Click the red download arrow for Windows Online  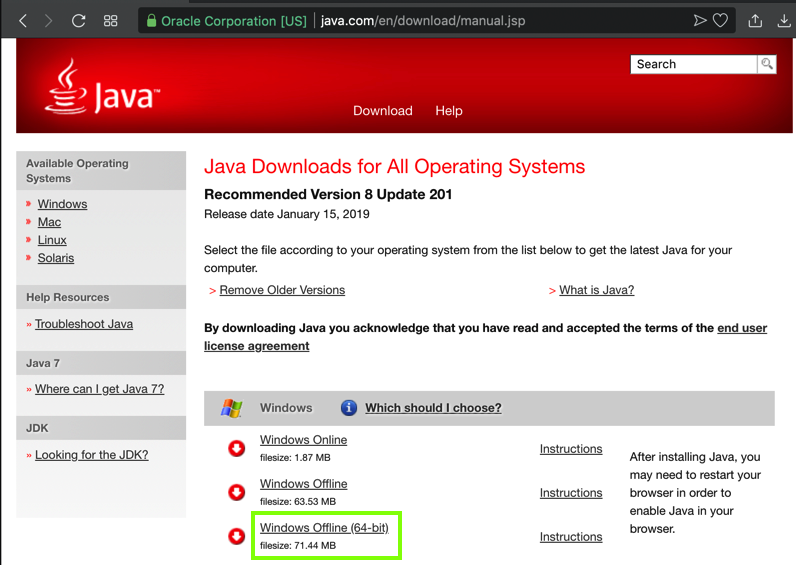237,449
